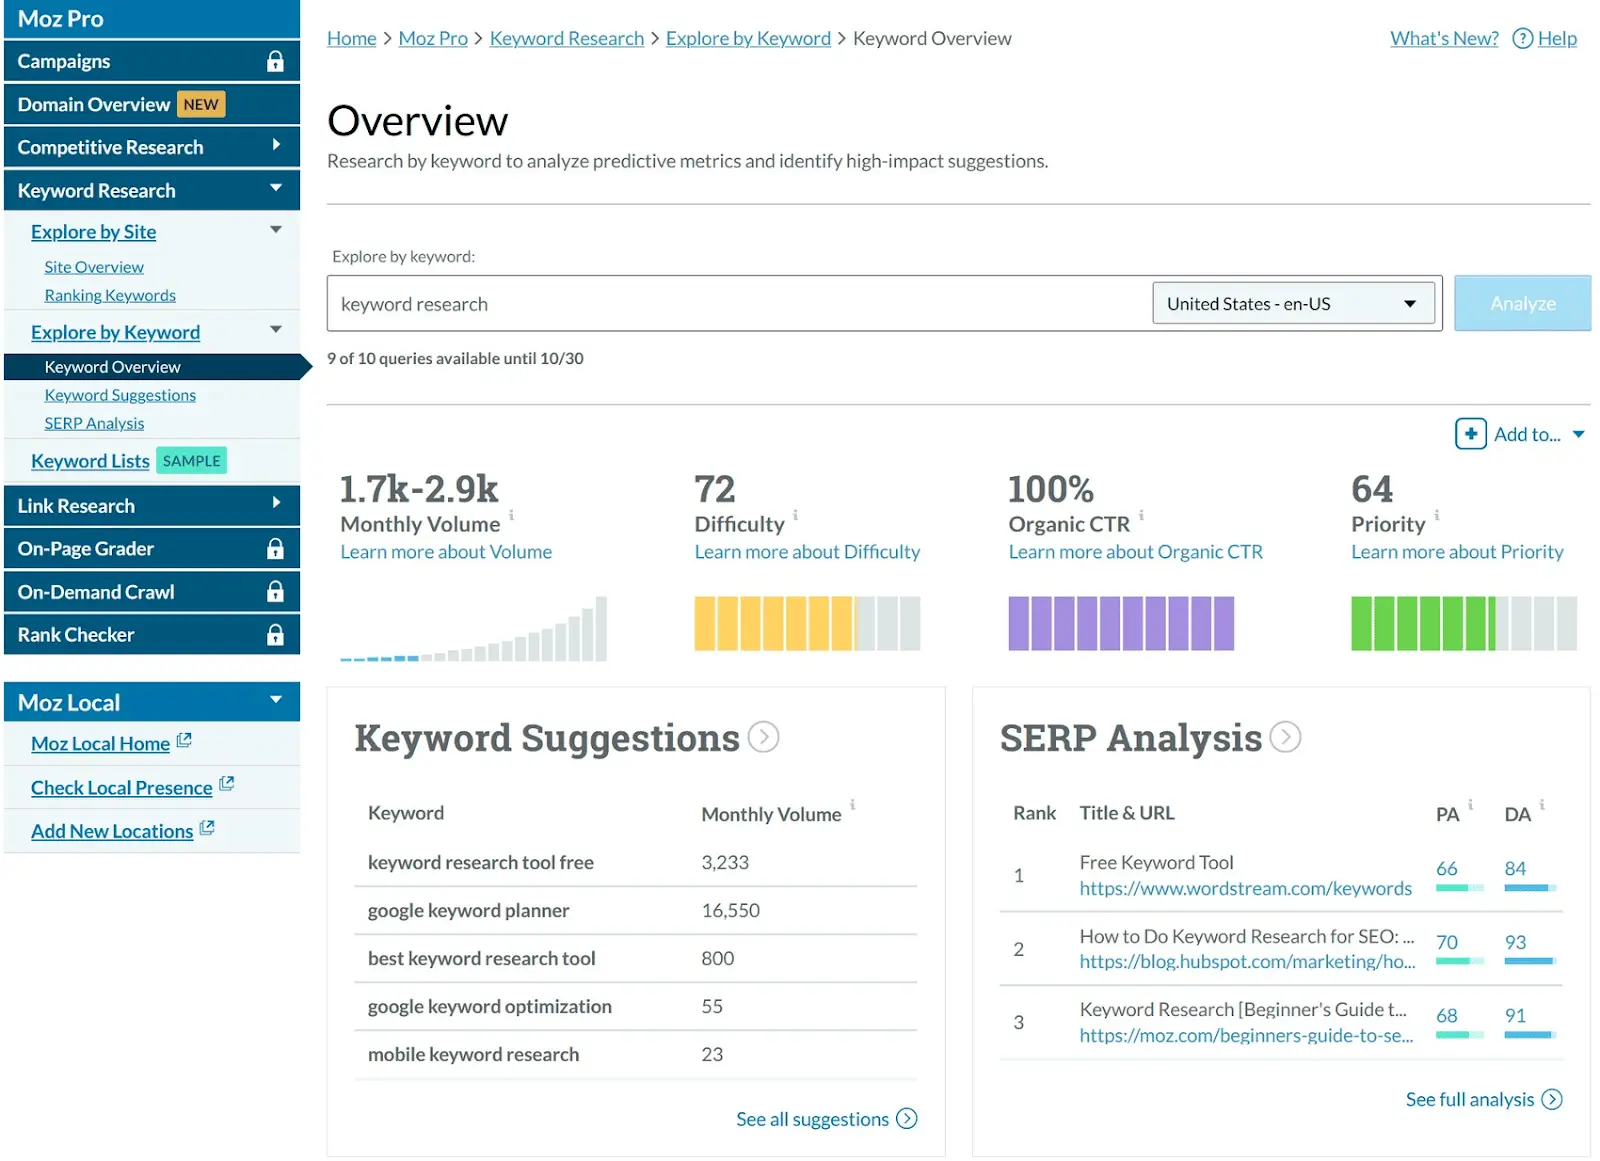Open the Add to... dropdown

click(x=1520, y=434)
